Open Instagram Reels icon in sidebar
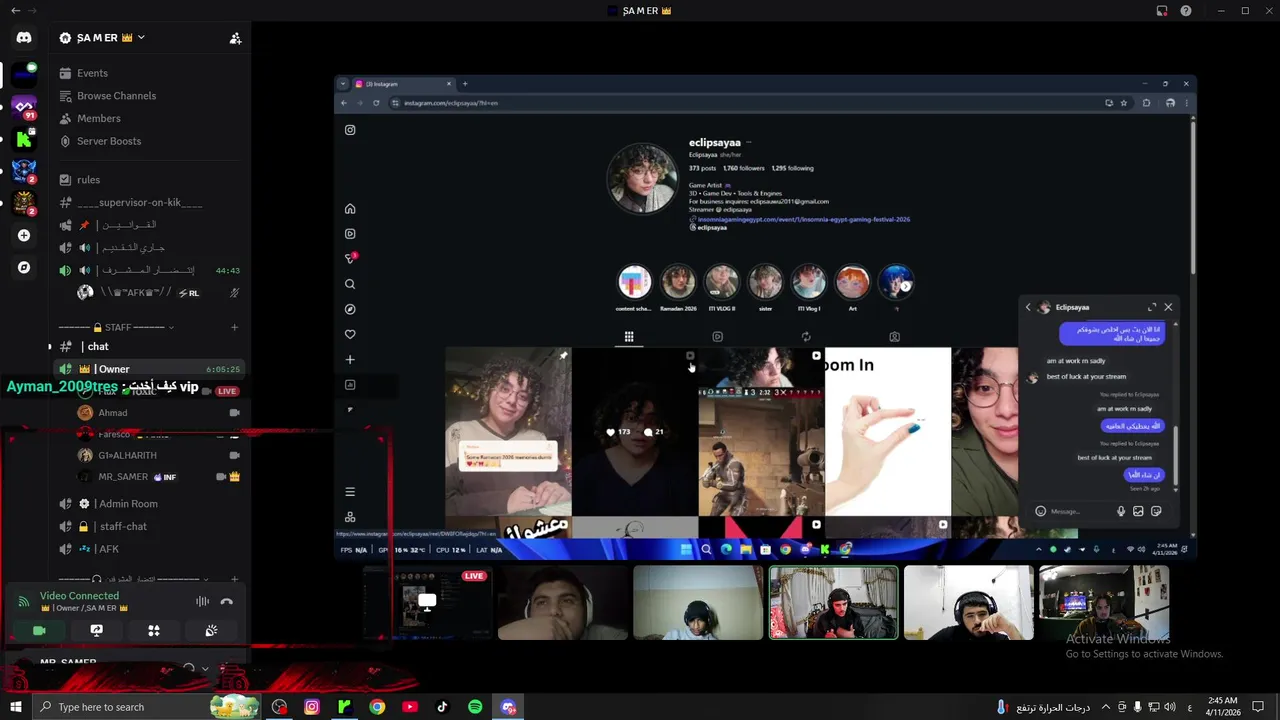 point(350,234)
